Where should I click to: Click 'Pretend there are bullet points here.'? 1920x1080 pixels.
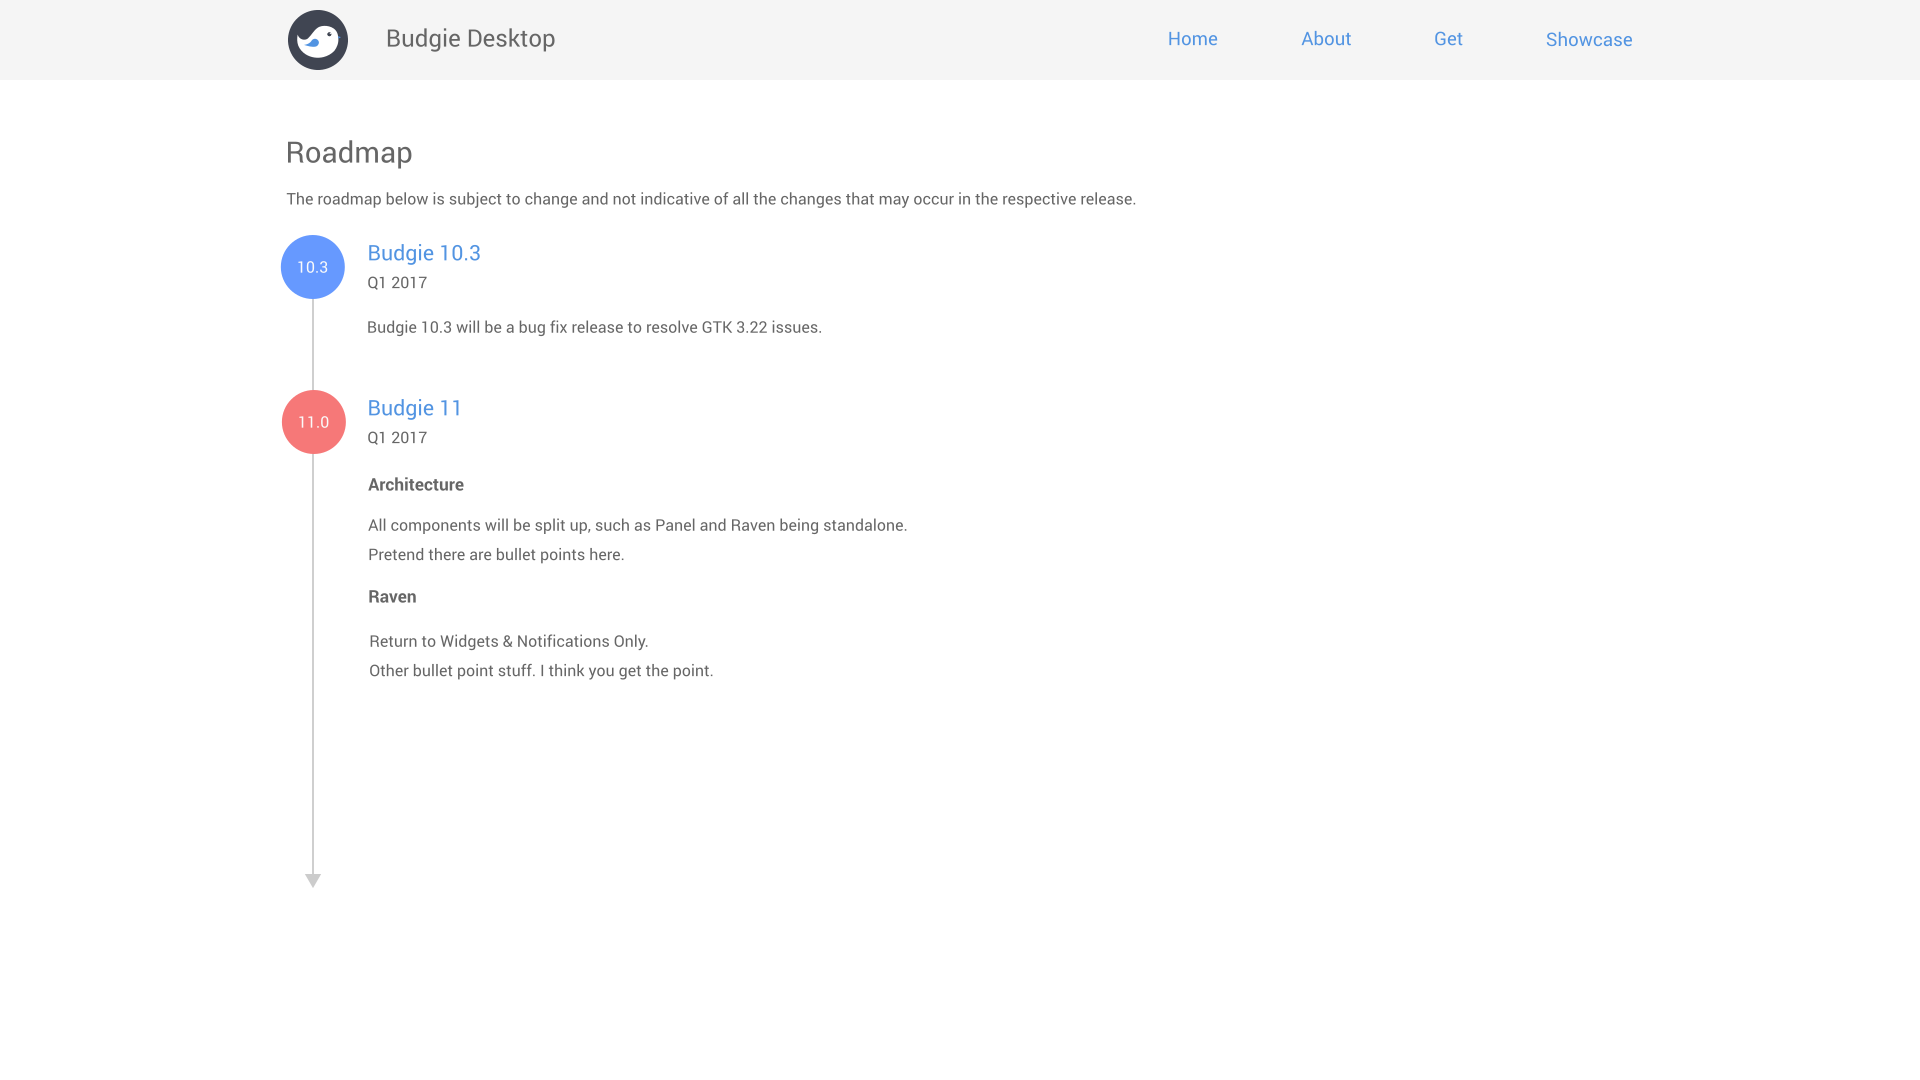point(496,555)
